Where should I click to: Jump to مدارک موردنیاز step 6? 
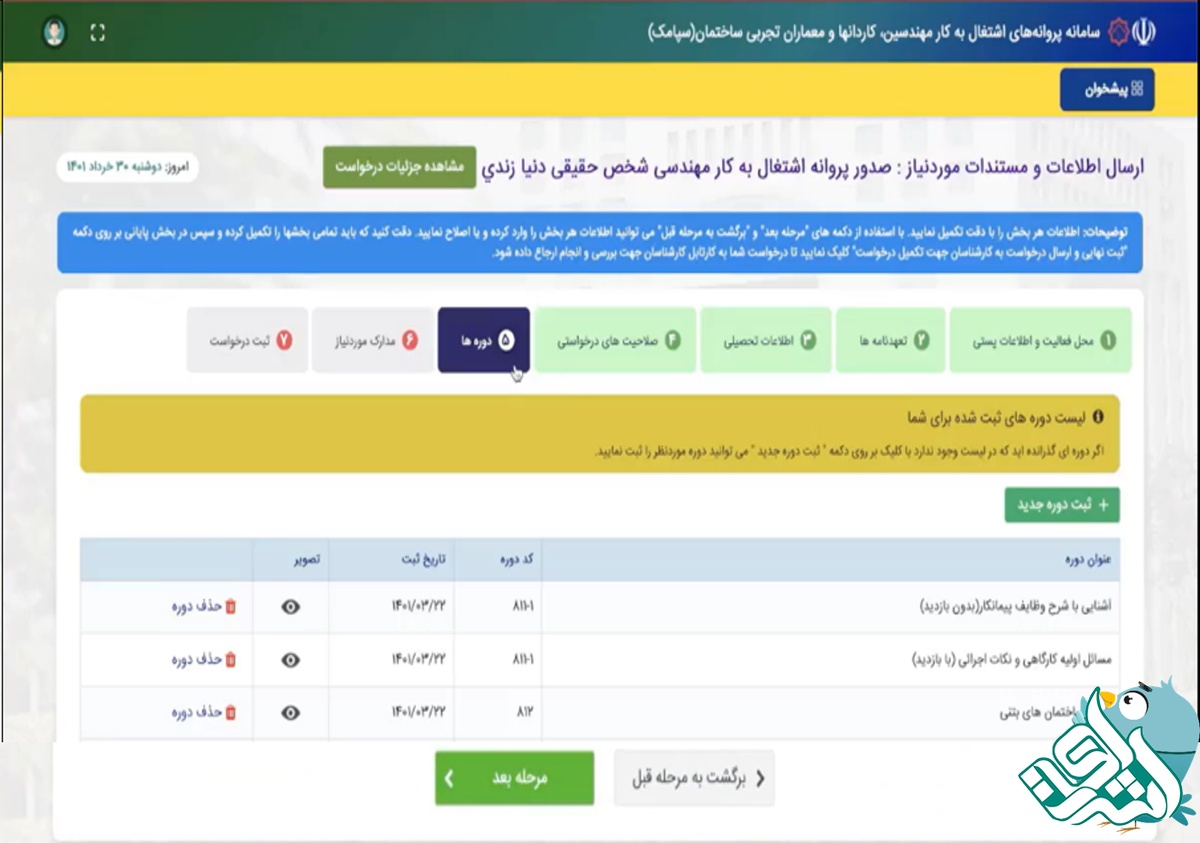pyautogui.click(x=372, y=341)
